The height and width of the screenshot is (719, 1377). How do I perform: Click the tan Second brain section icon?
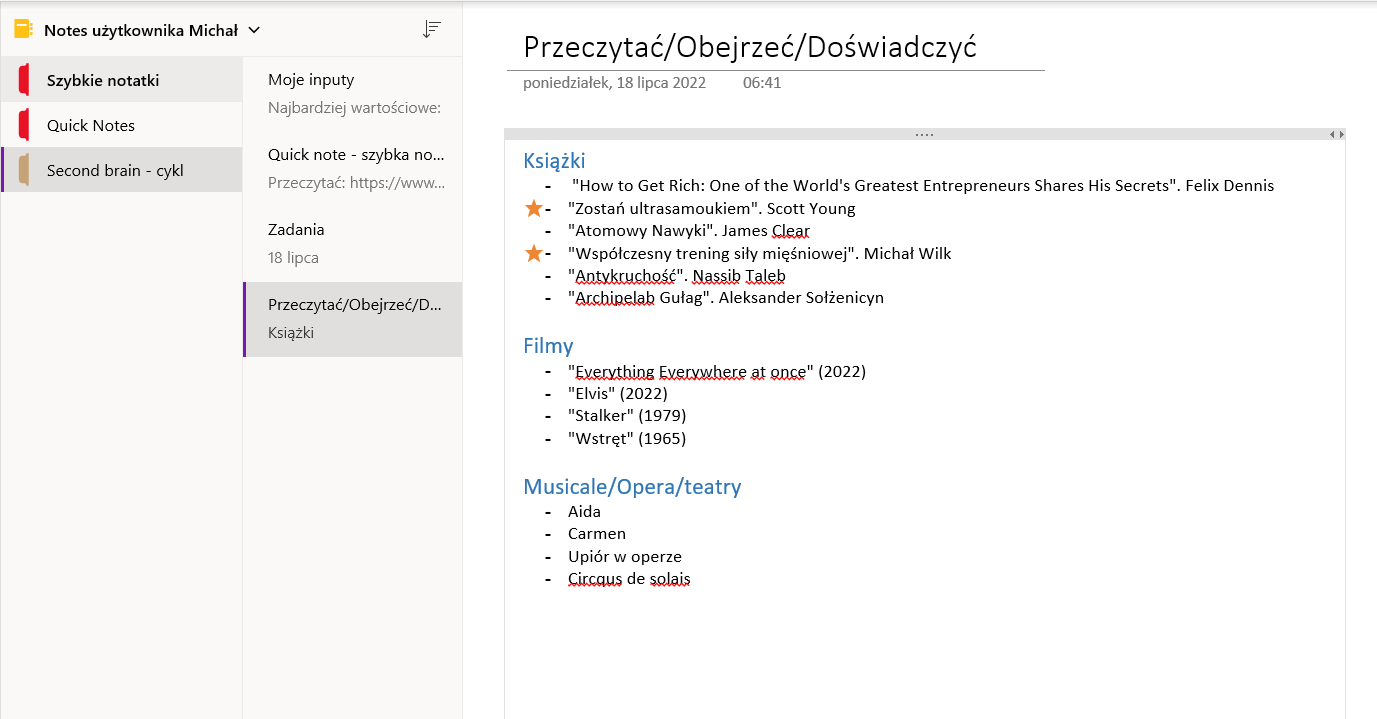point(24,171)
